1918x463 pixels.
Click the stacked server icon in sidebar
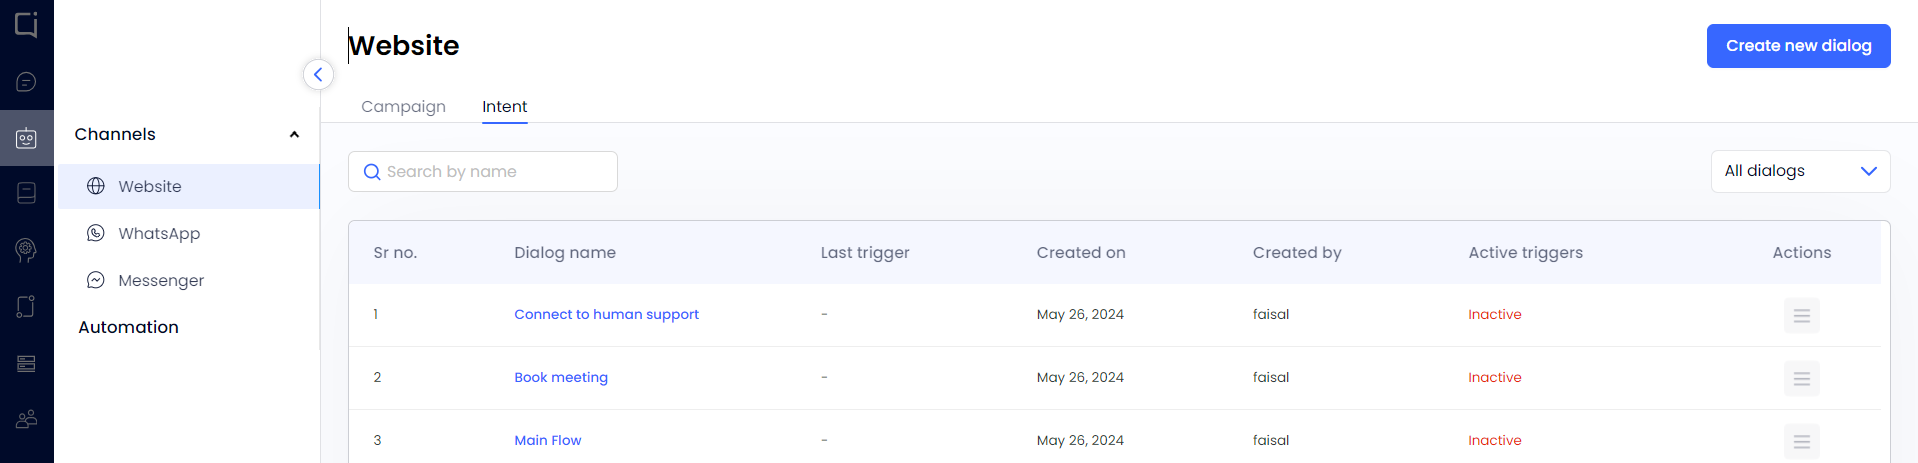(27, 363)
